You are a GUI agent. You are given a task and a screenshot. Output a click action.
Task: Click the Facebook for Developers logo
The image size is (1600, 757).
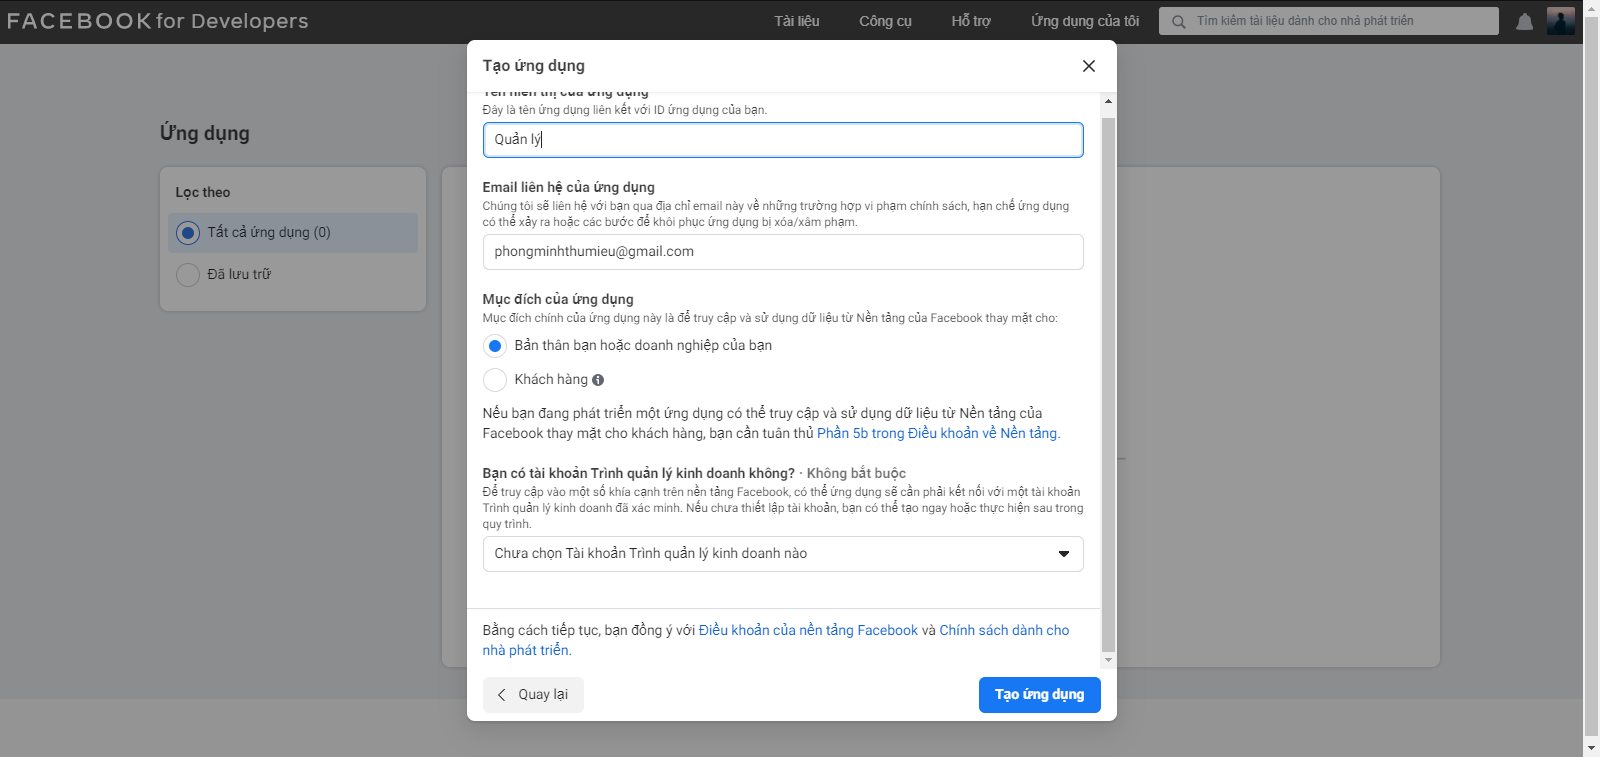click(158, 21)
